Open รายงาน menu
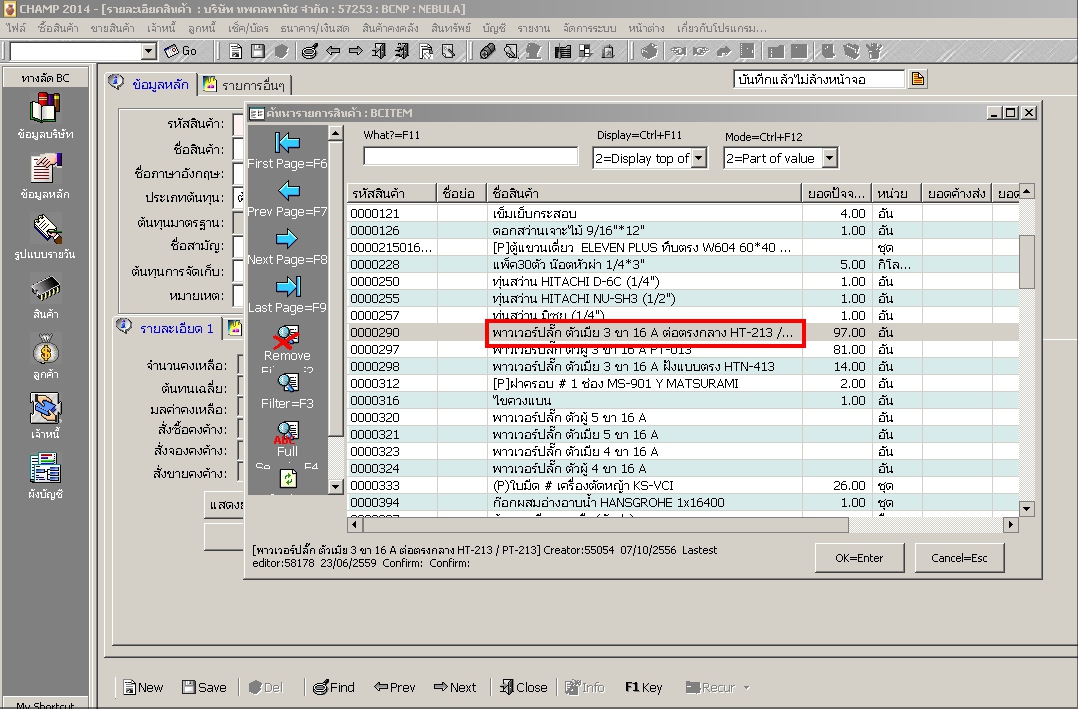The height and width of the screenshot is (709, 1078). coord(534,28)
